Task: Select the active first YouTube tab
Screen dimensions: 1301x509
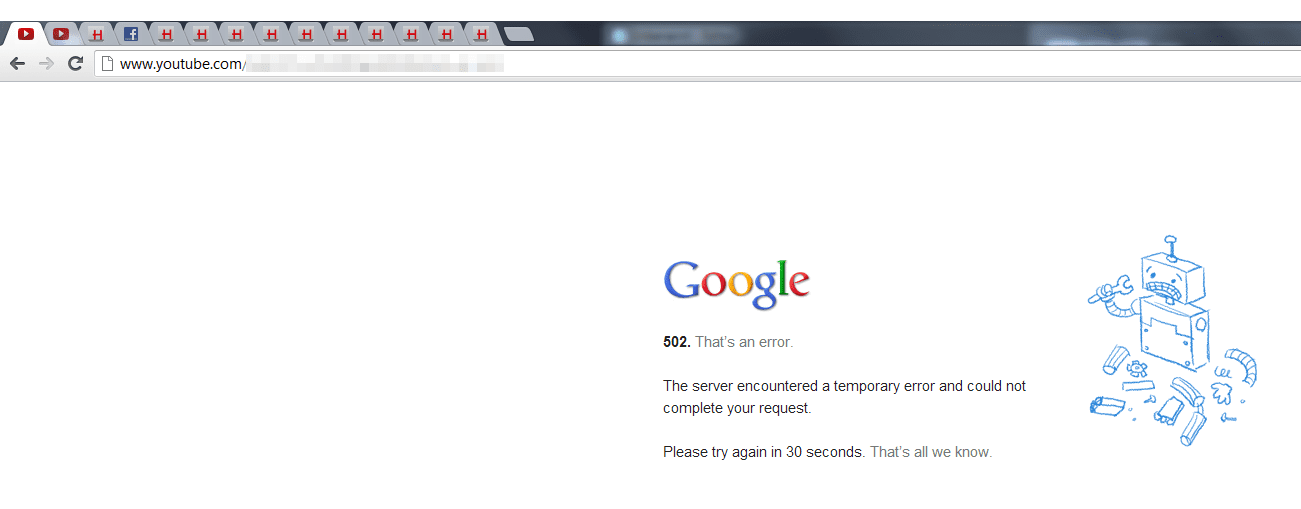Action: [26, 34]
